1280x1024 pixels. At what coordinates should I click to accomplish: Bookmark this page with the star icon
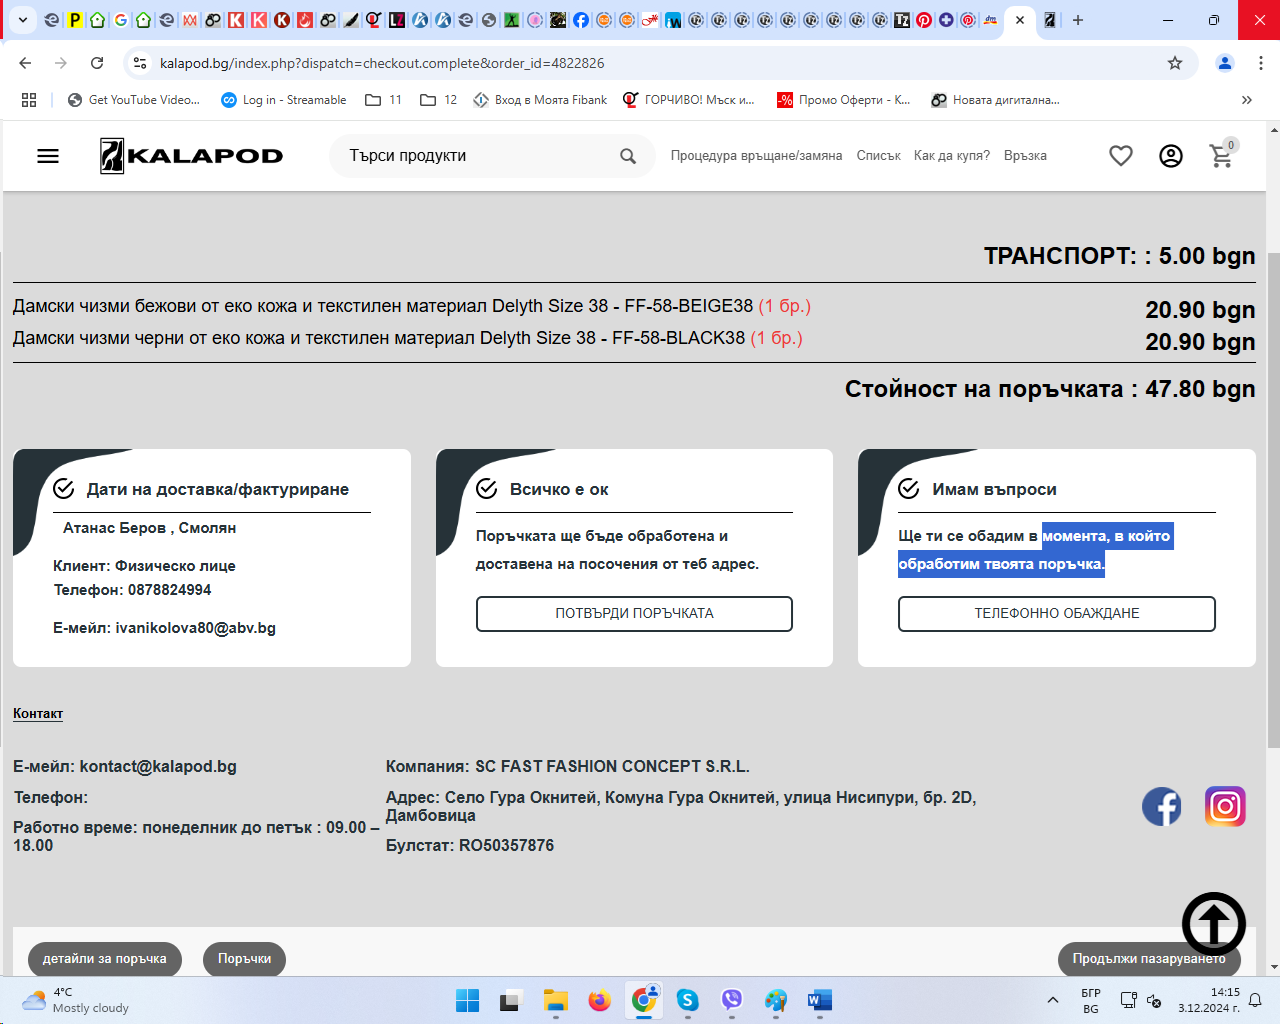[x=1175, y=63]
